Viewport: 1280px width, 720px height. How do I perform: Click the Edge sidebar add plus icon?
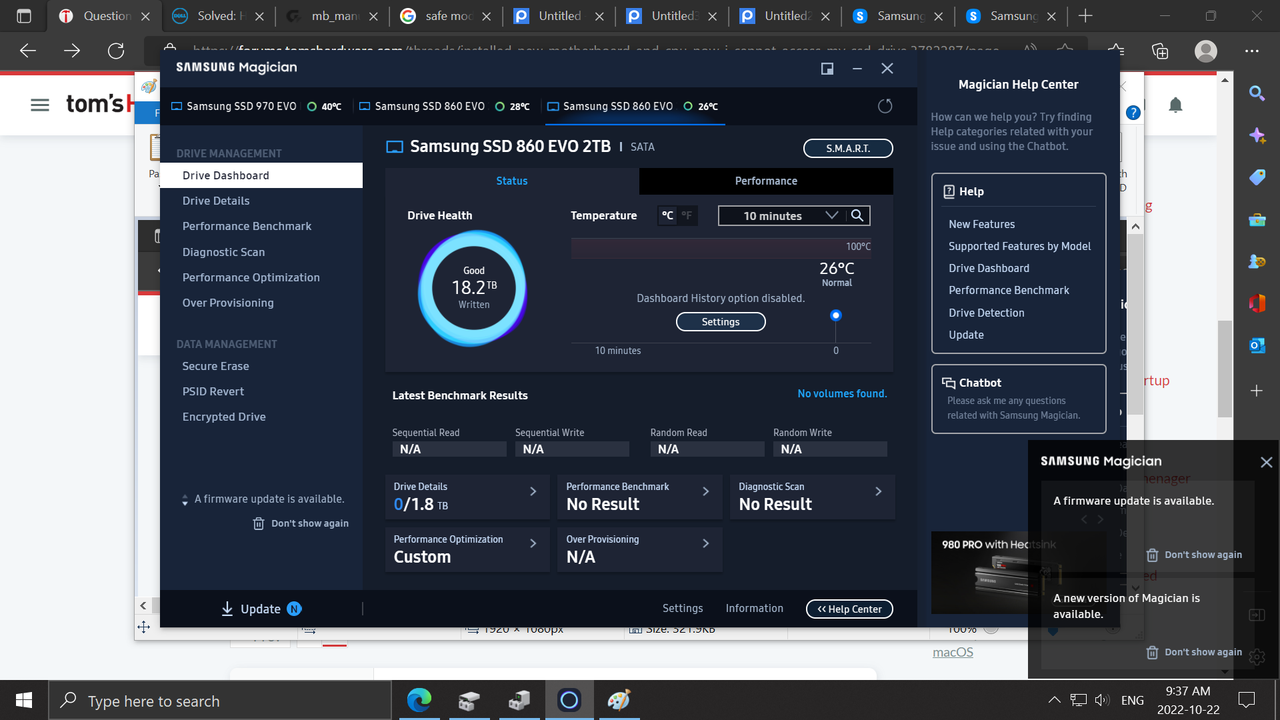click(1257, 389)
